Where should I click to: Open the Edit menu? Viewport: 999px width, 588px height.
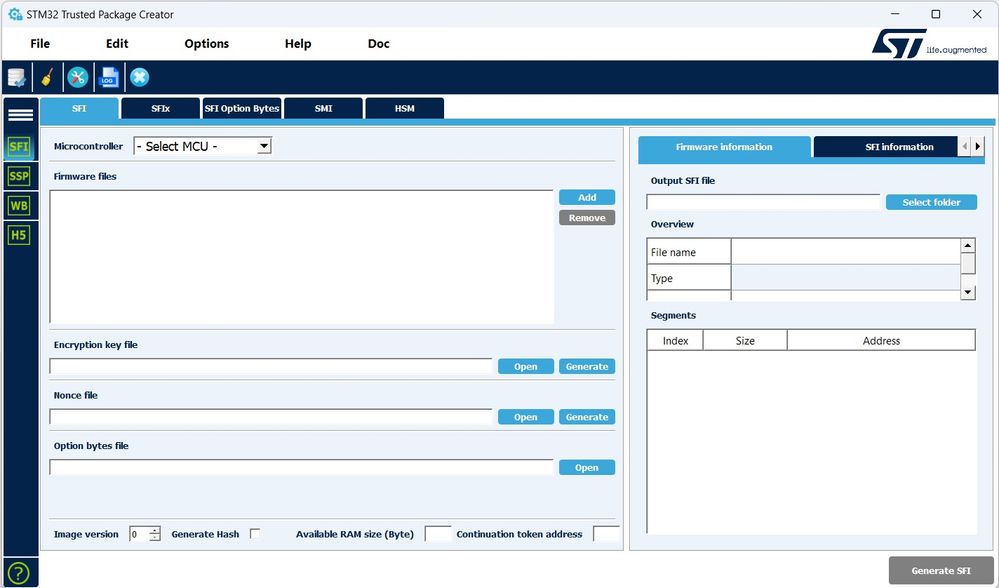[117, 43]
